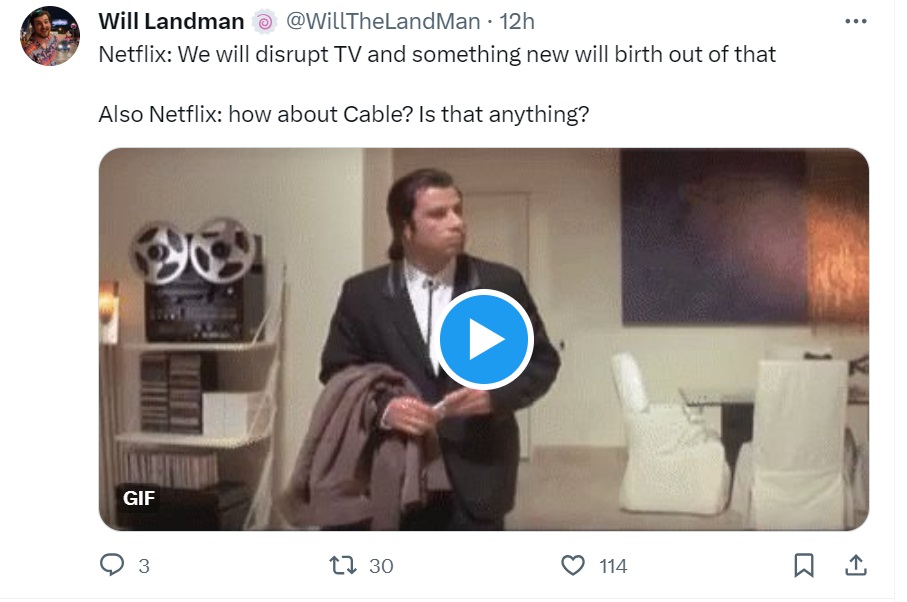Reply using the speech bubble icon

(x=112, y=566)
